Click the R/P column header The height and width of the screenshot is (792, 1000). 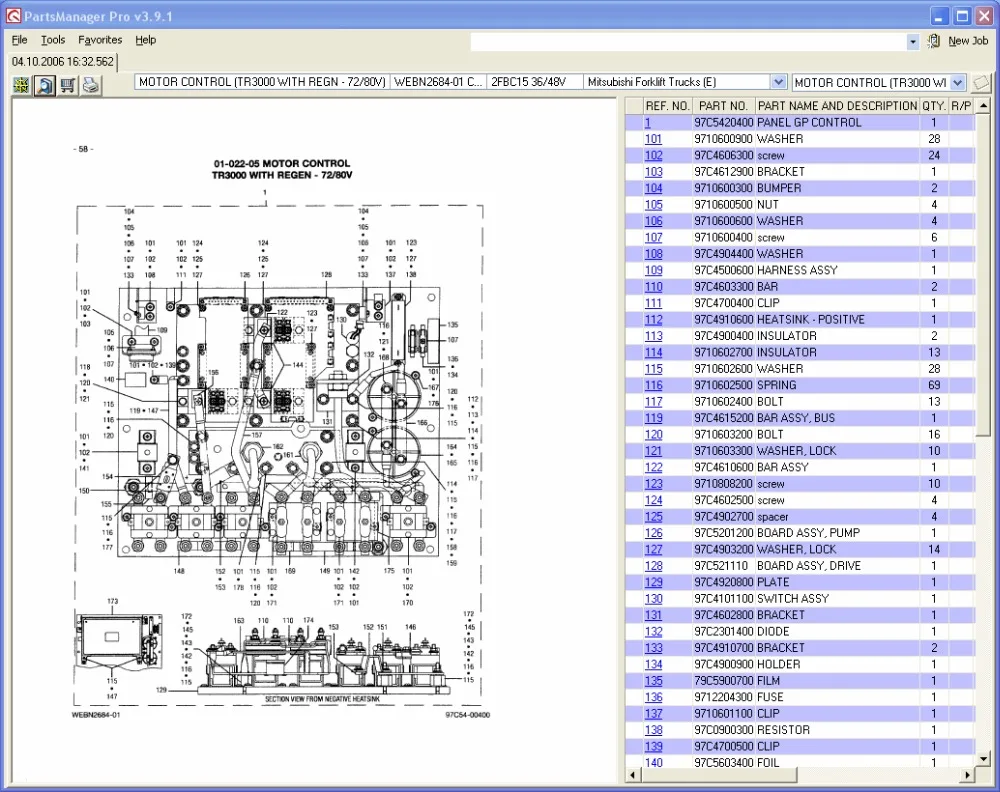point(961,106)
